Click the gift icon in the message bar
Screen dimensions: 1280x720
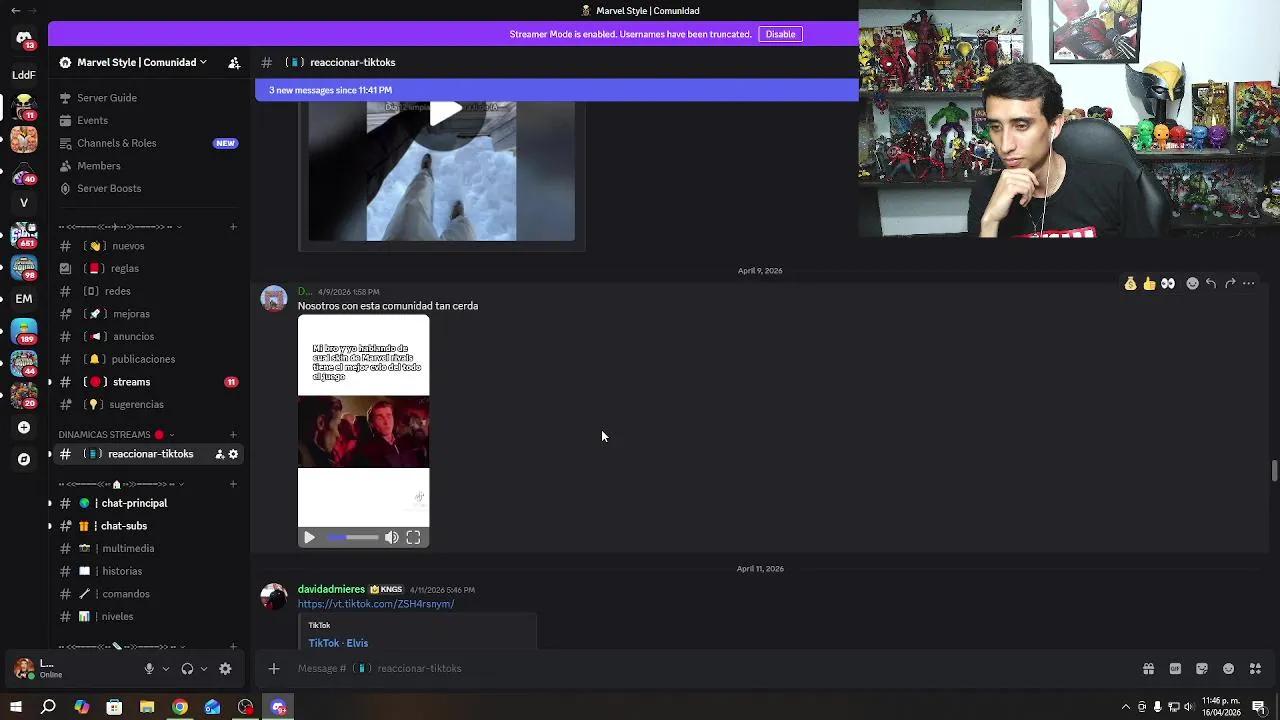point(1148,668)
